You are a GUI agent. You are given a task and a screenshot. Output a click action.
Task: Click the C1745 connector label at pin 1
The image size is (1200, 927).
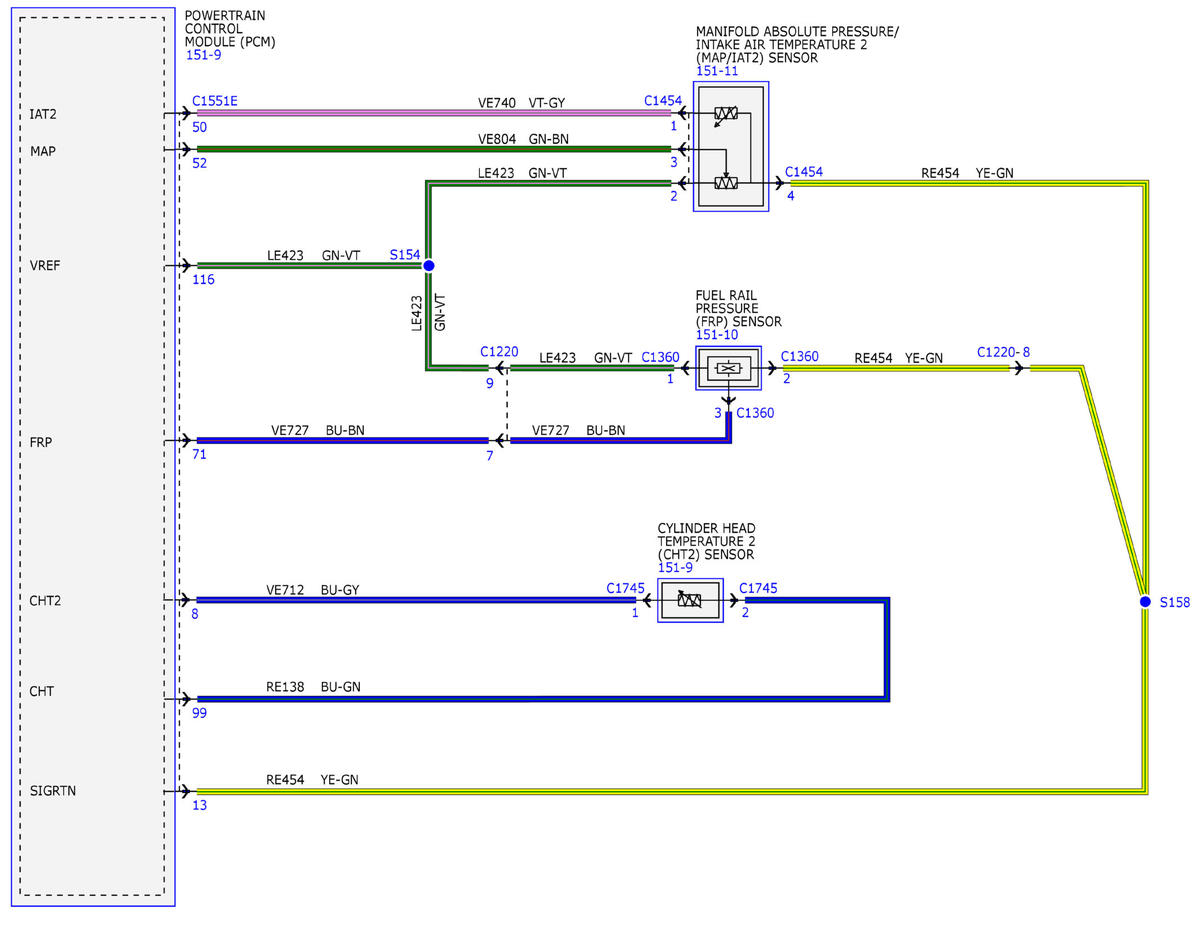tap(625, 589)
